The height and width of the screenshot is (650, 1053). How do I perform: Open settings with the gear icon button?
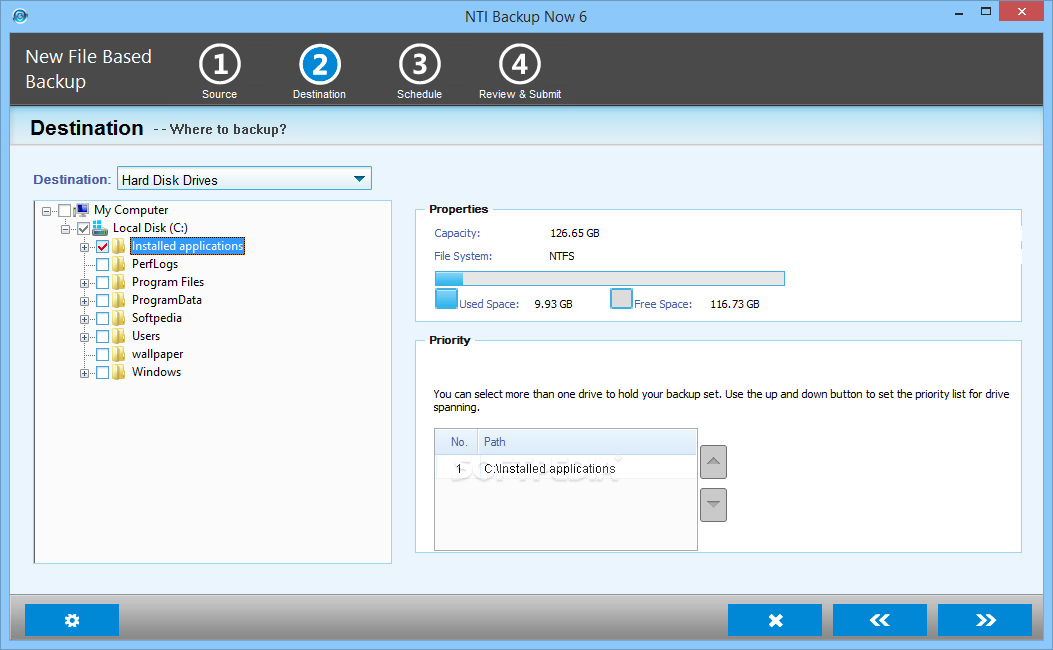(x=72, y=620)
